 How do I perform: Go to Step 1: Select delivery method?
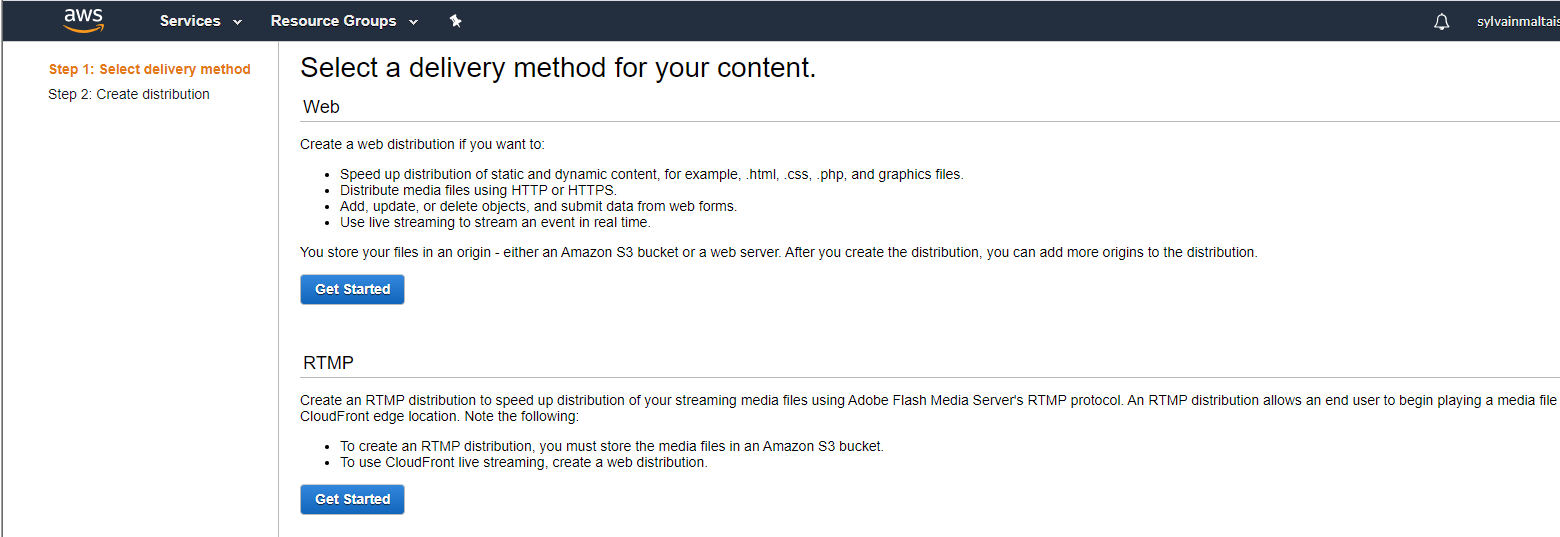point(150,69)
